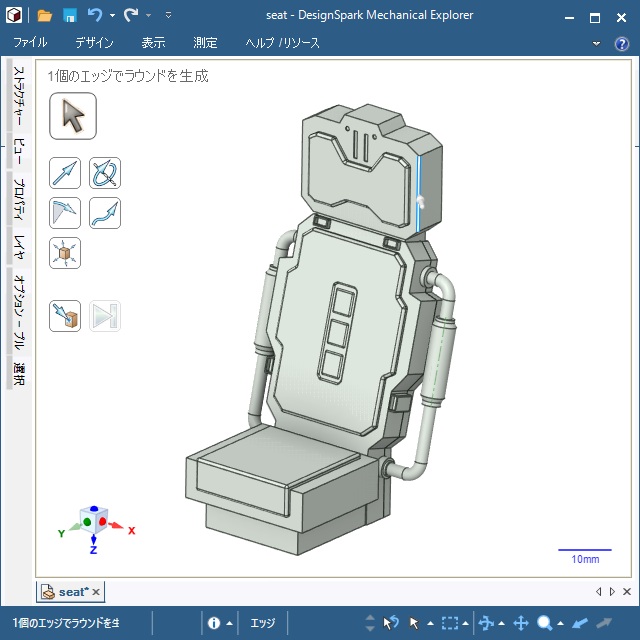Open file using folder icon
The height and width of the screenshot is (640, 640).
pyautogui.click(x=45, y=16)
